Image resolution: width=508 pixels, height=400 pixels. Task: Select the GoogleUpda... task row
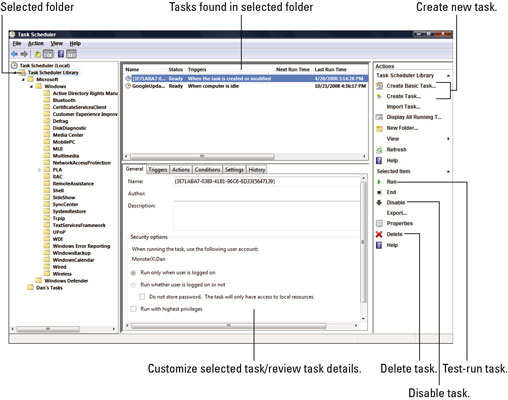(246, 86)
